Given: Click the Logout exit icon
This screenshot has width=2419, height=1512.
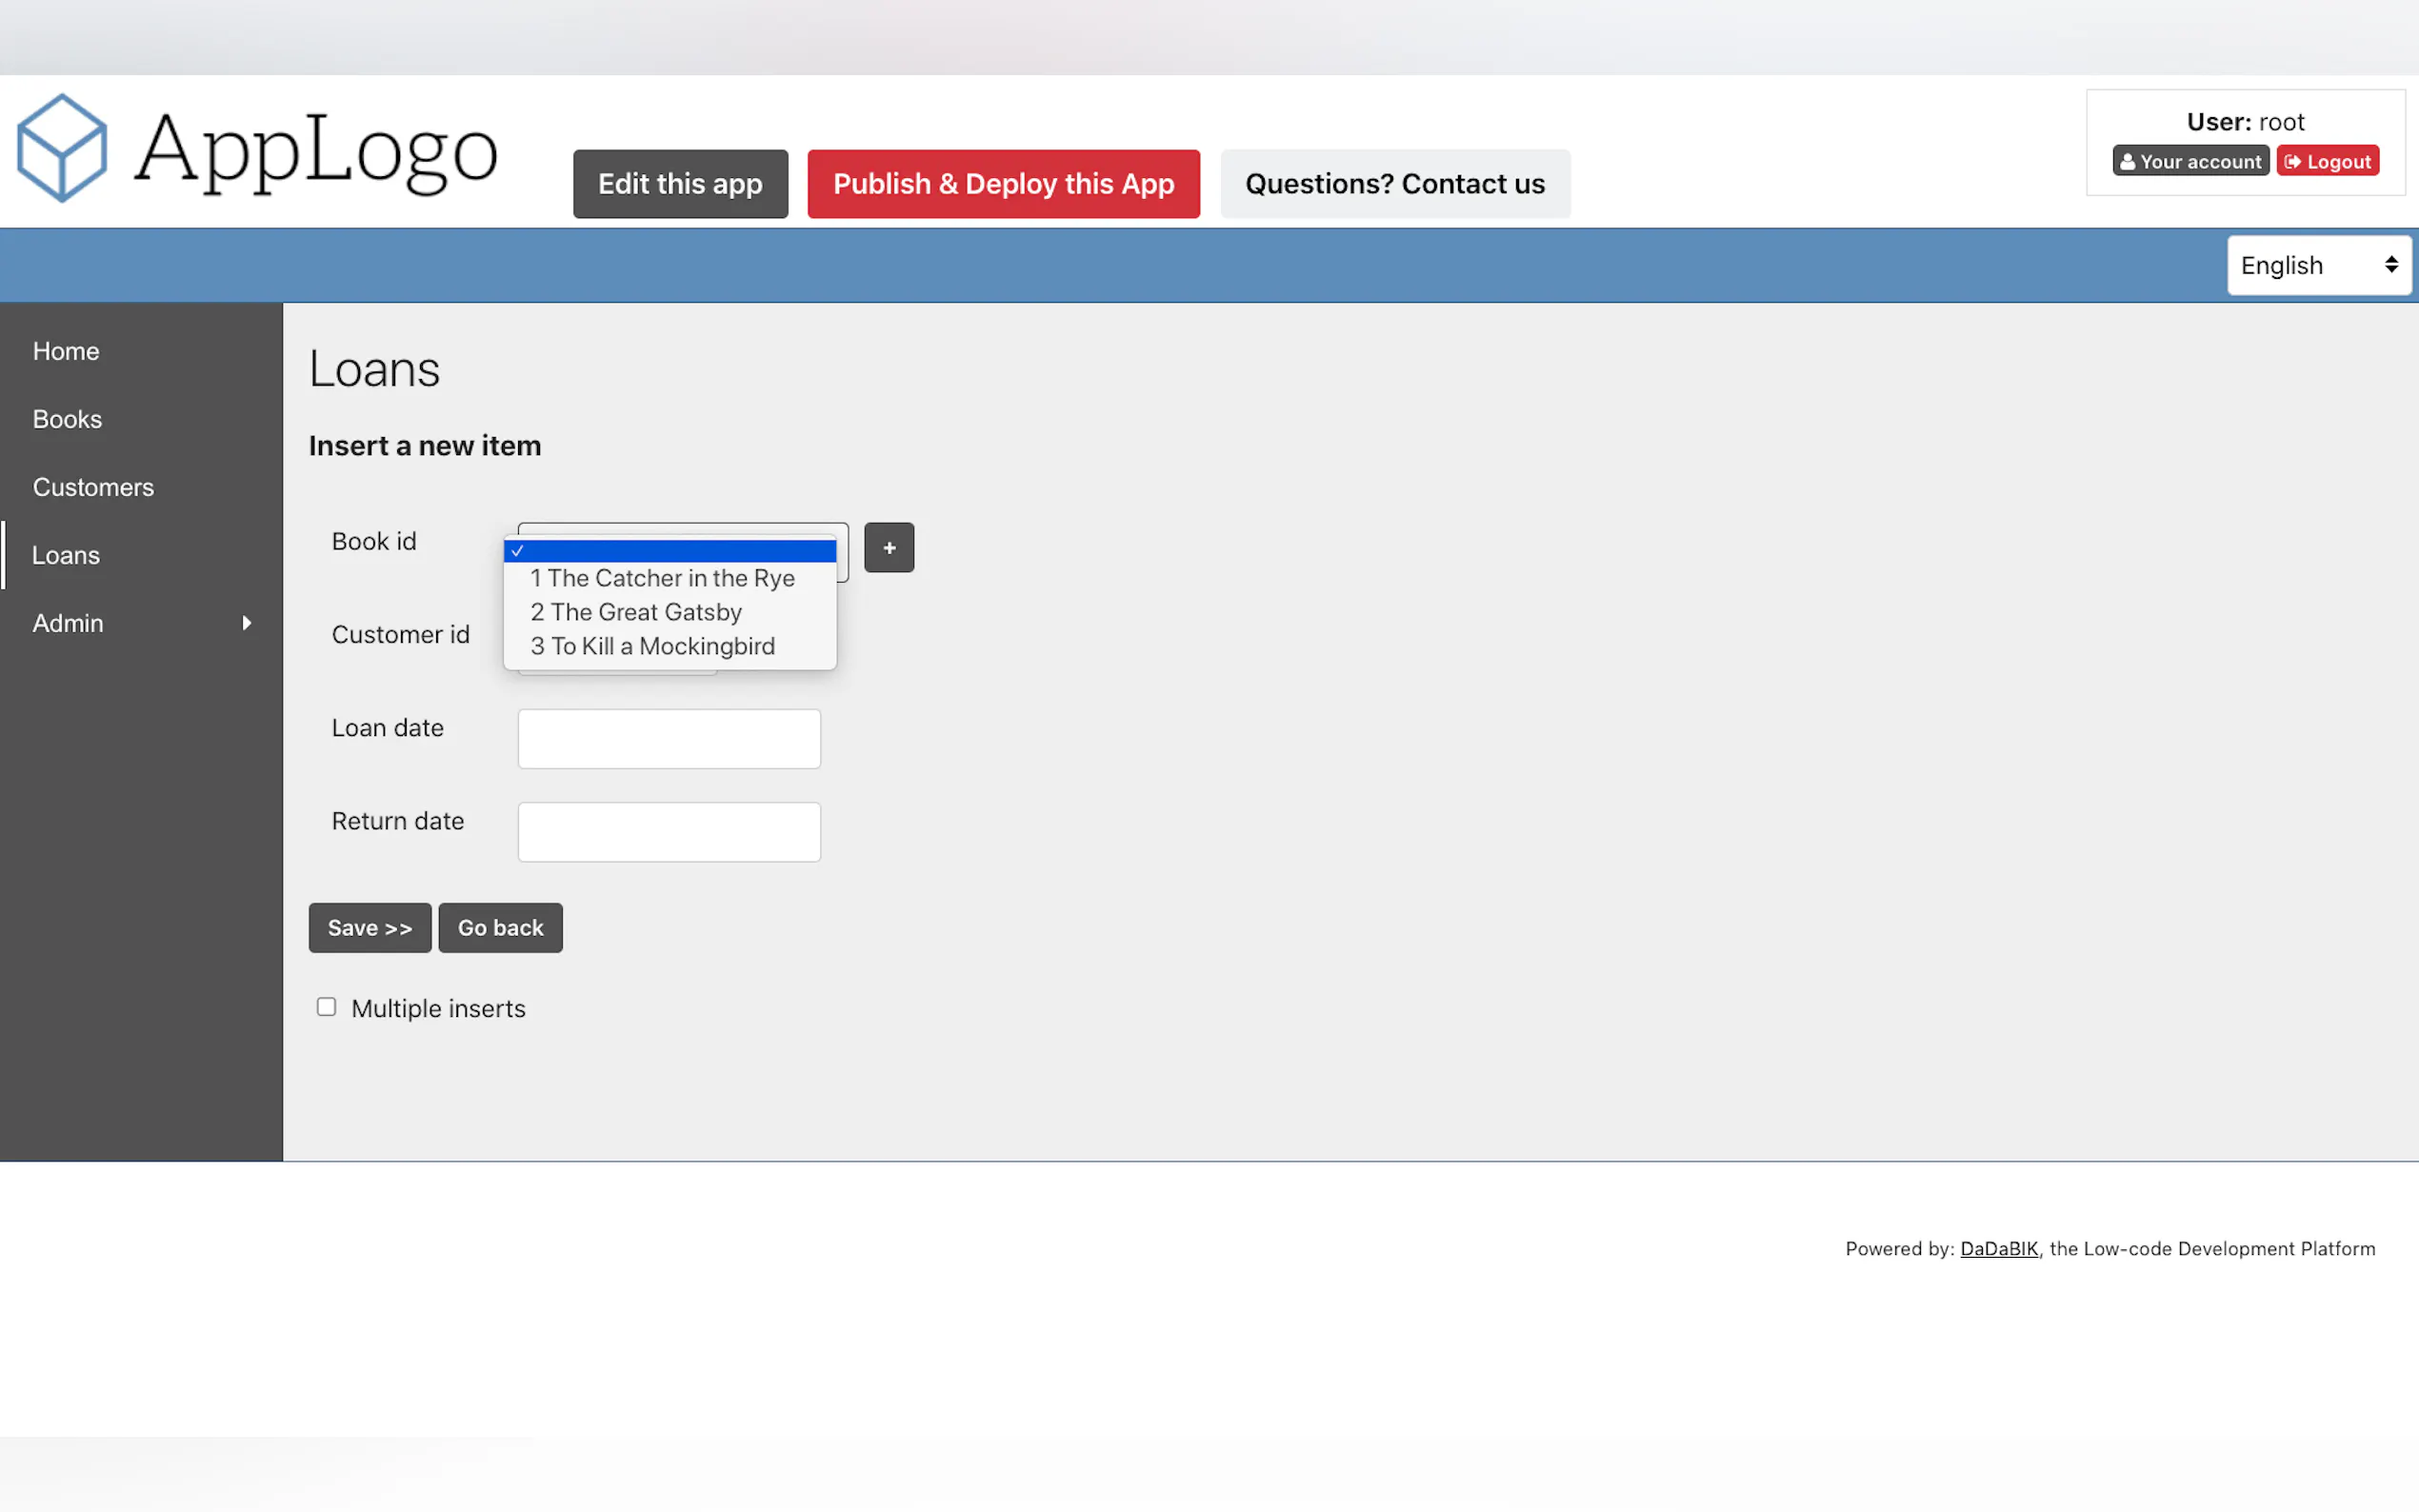Looking at the screenshot, I should [x=2292, y=162].
